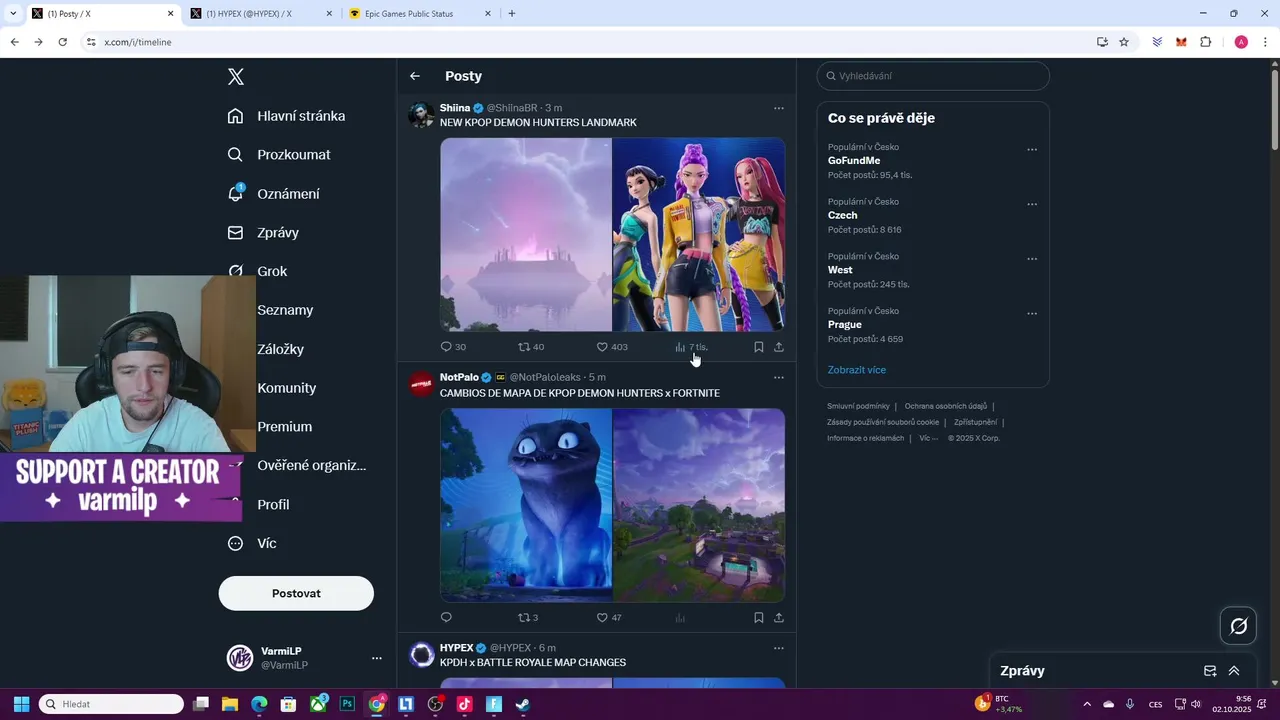
Task: Click the MetaMask fox extension icon
Action: click(x=1181, y=42)
